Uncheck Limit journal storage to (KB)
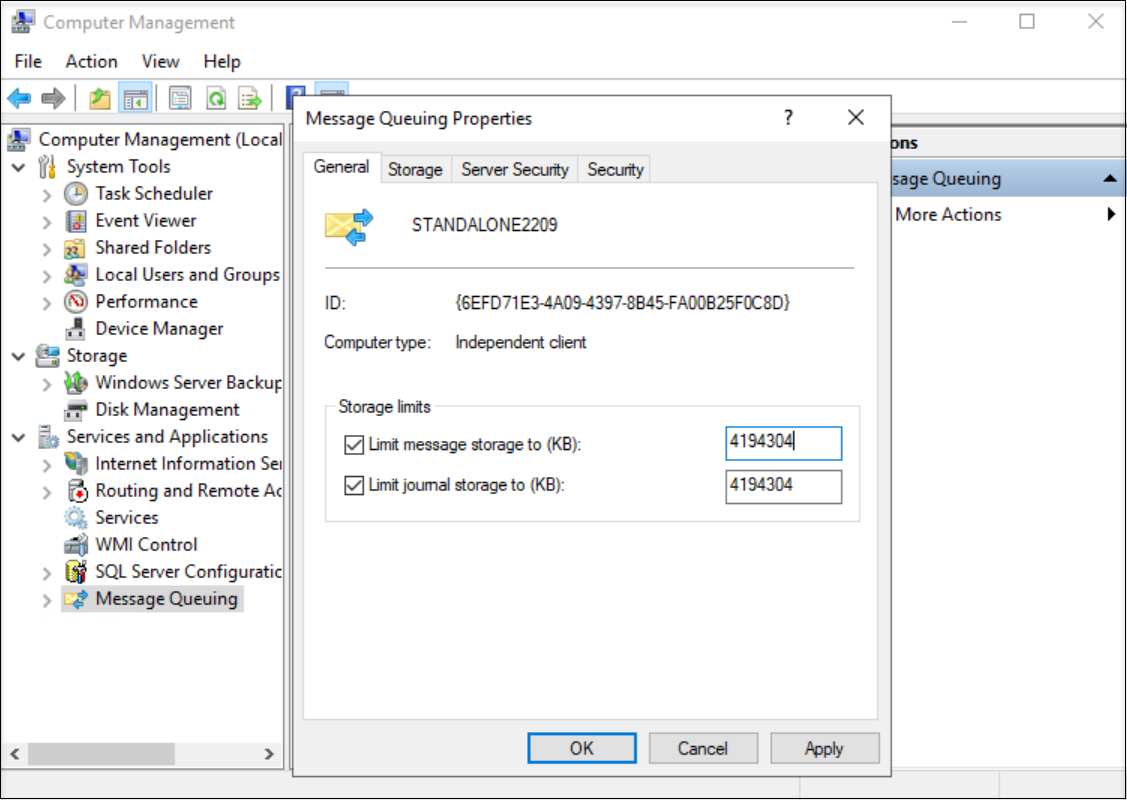 point(354,487)
